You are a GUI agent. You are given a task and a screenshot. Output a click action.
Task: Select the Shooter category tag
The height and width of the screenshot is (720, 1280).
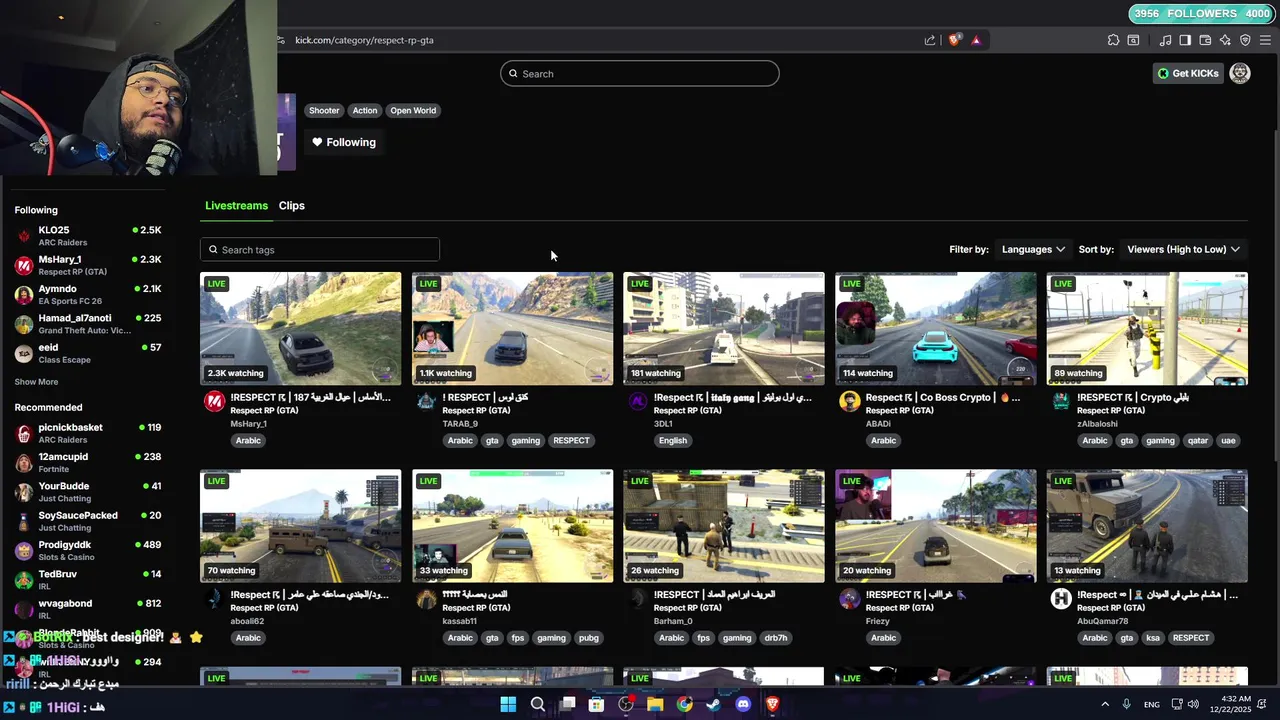click(324, 110)
